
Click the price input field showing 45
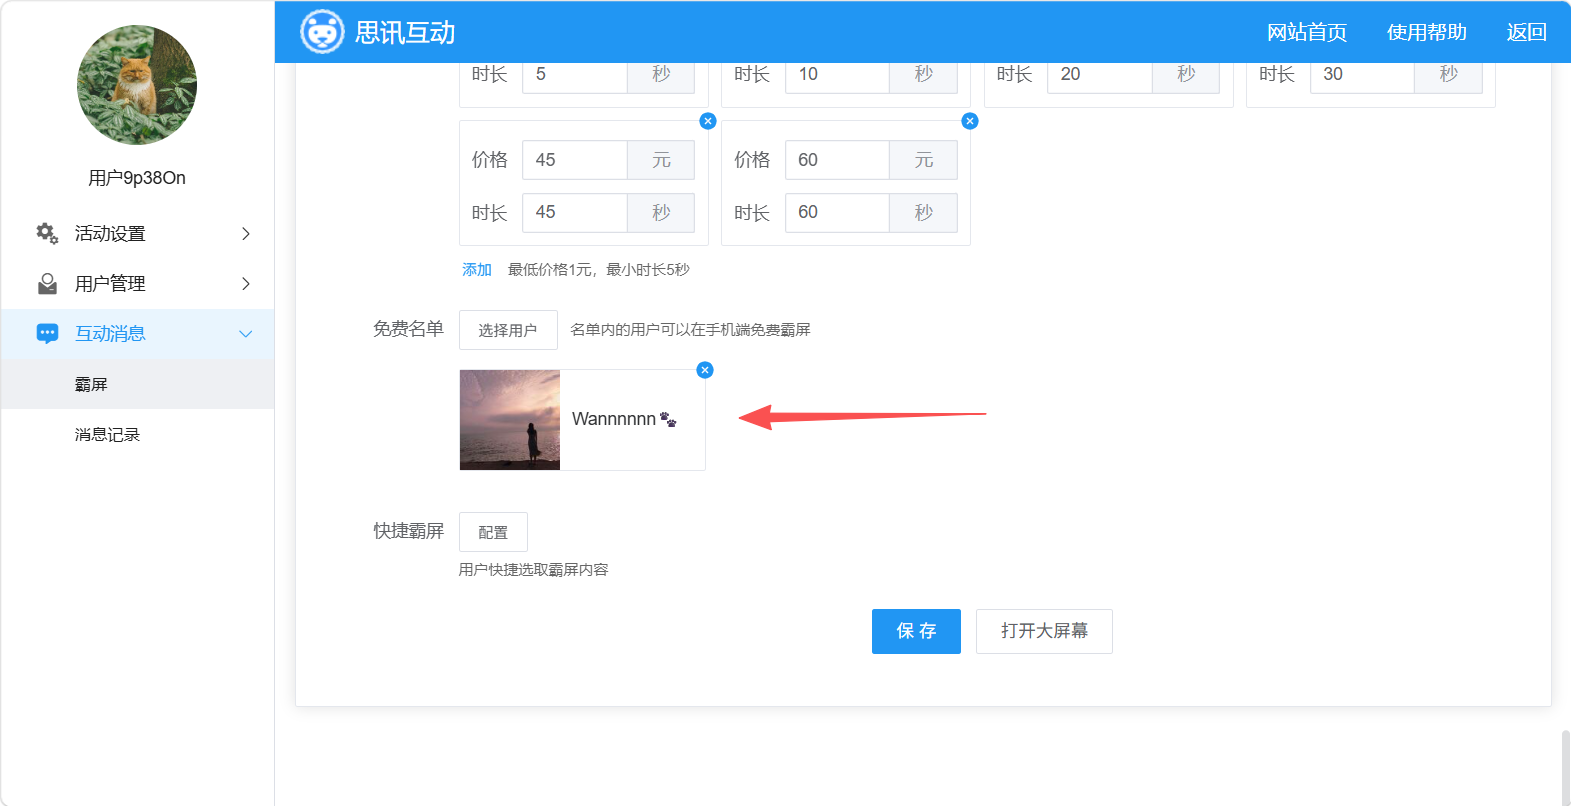click(x=575, y=160)
